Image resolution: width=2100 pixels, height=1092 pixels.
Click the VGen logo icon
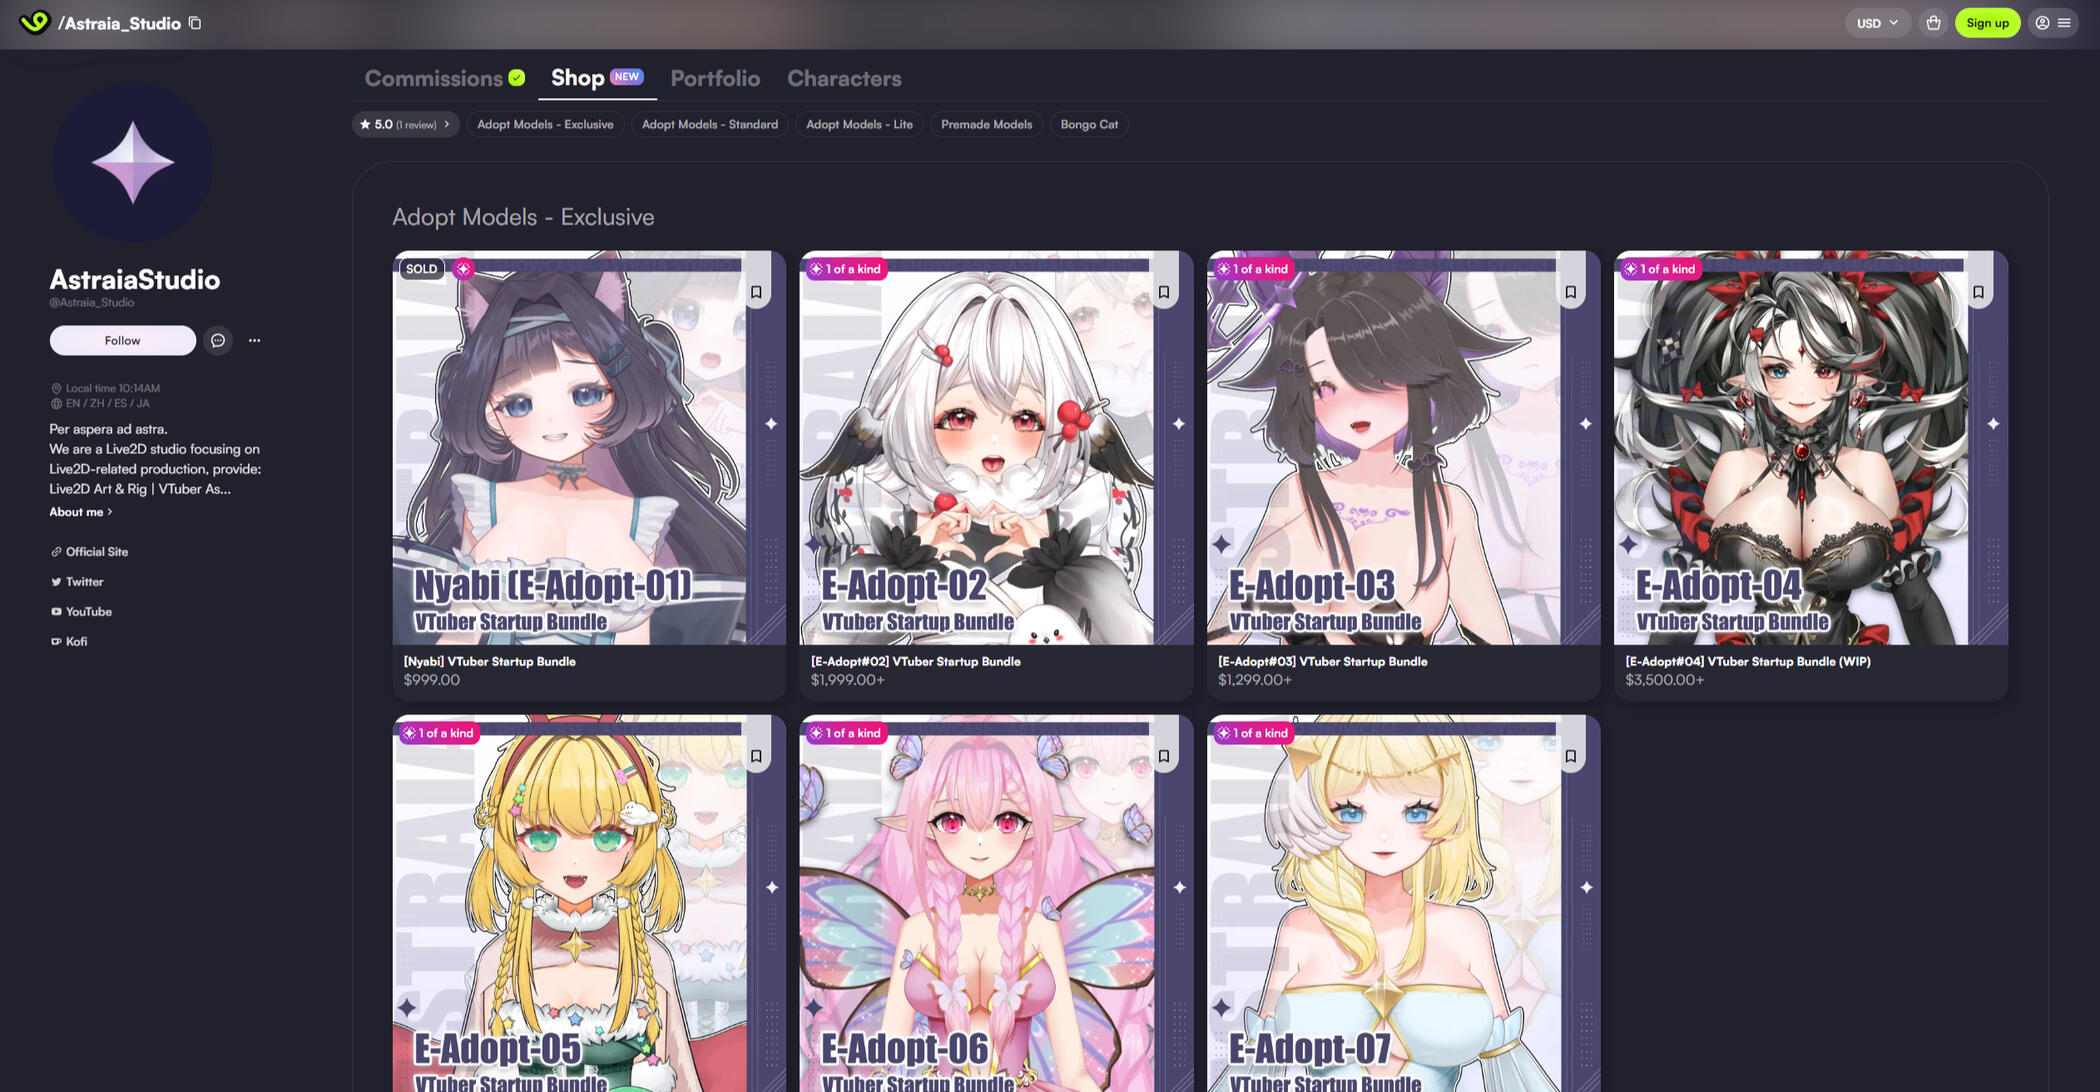(34, 22)
